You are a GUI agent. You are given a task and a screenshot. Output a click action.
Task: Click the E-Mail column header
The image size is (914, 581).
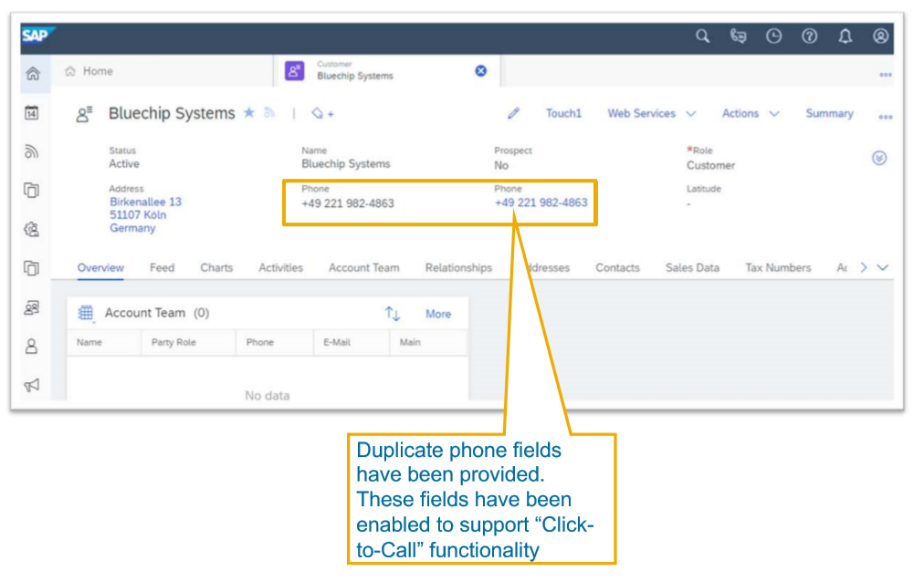pyautogui.click(x=337, y=342)
